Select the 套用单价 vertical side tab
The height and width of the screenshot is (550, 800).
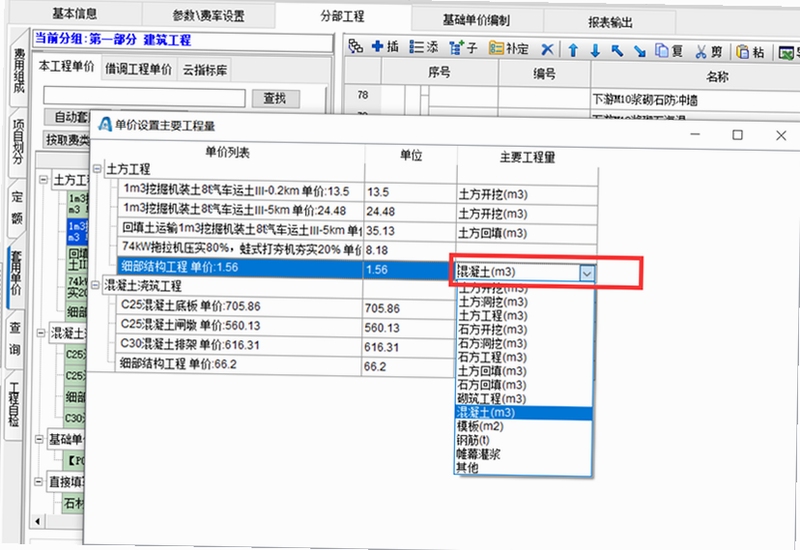pos(16,272)
